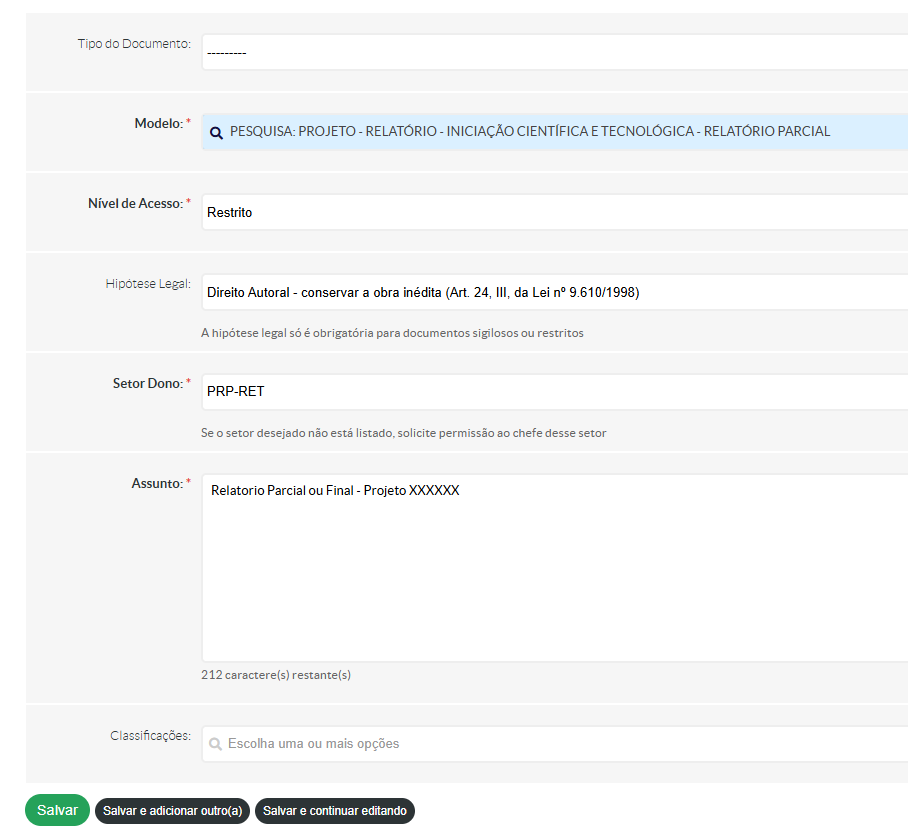The height and width of the screenshot is (838, 908).
Task: Click the 'Setor Dono:' label
Action: tap(147, 383)
